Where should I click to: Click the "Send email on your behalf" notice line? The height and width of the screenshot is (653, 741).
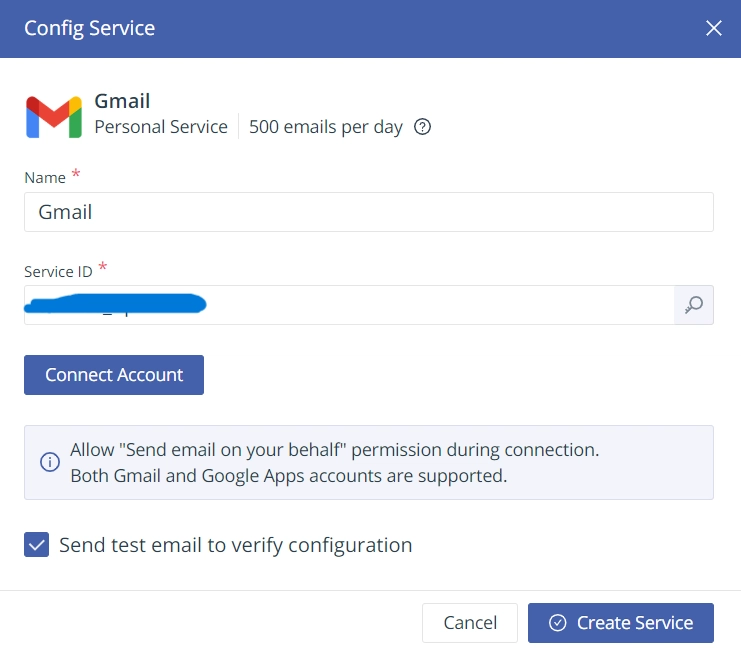335,449
